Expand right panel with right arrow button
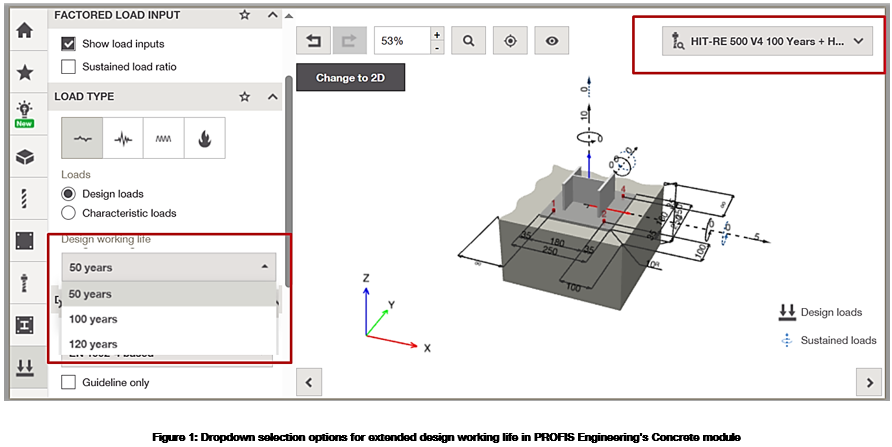The width and height of the screenshot is (892, 447). 869,382
